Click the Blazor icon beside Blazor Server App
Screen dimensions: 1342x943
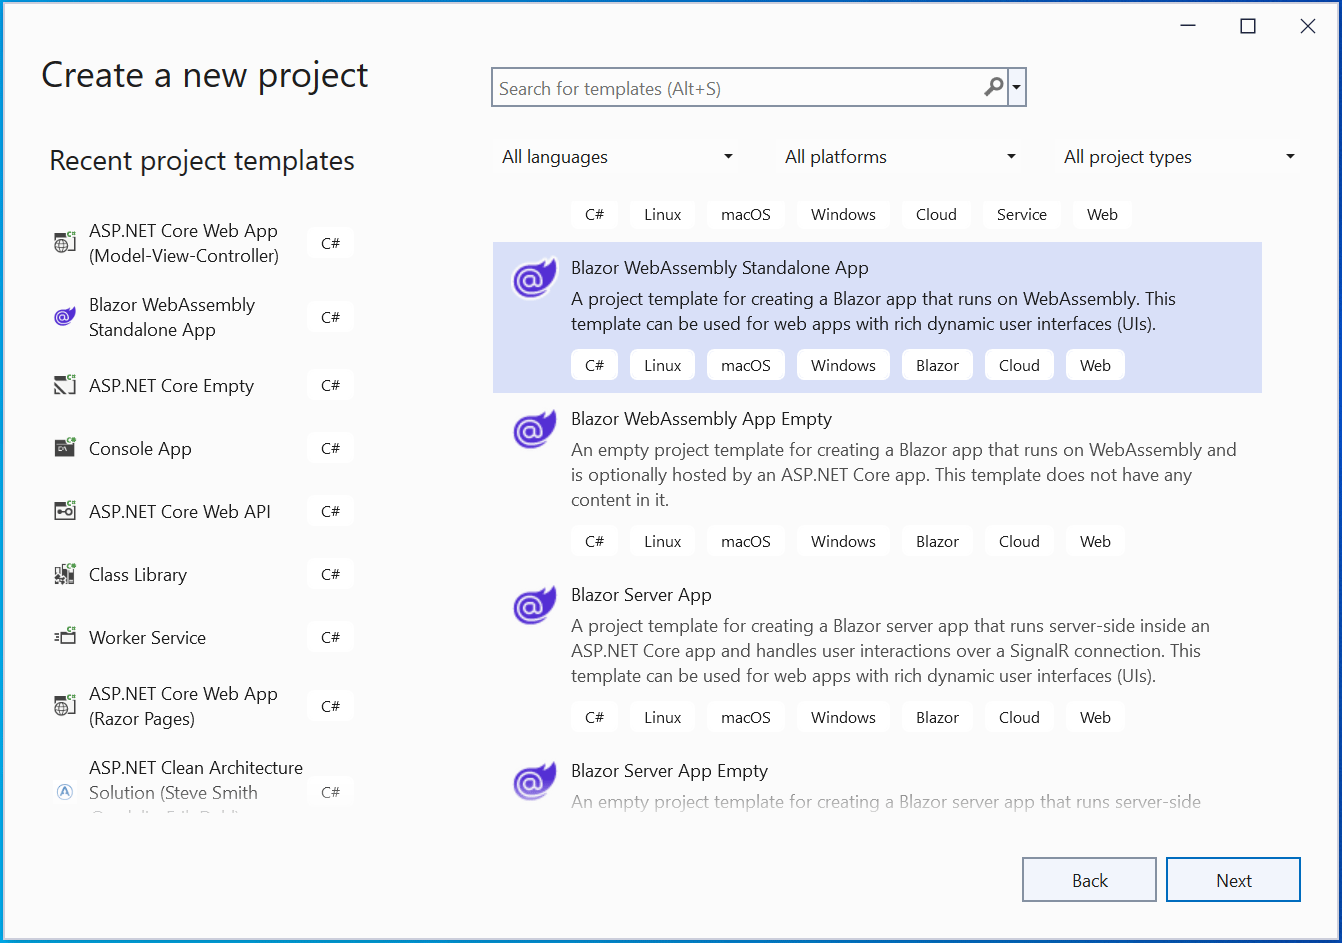(x=534, y=606)
